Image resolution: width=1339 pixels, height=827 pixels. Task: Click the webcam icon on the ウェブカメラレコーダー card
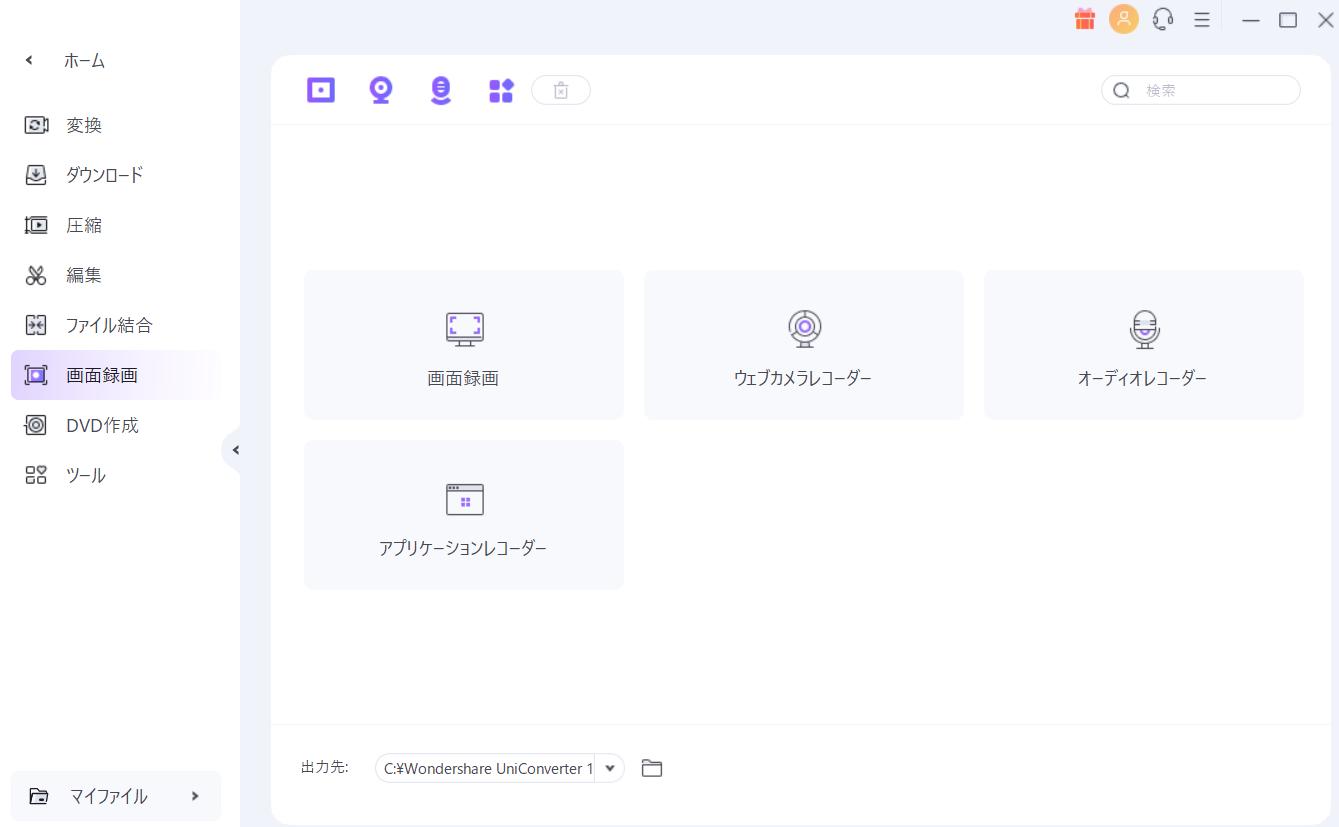point(804,328)
